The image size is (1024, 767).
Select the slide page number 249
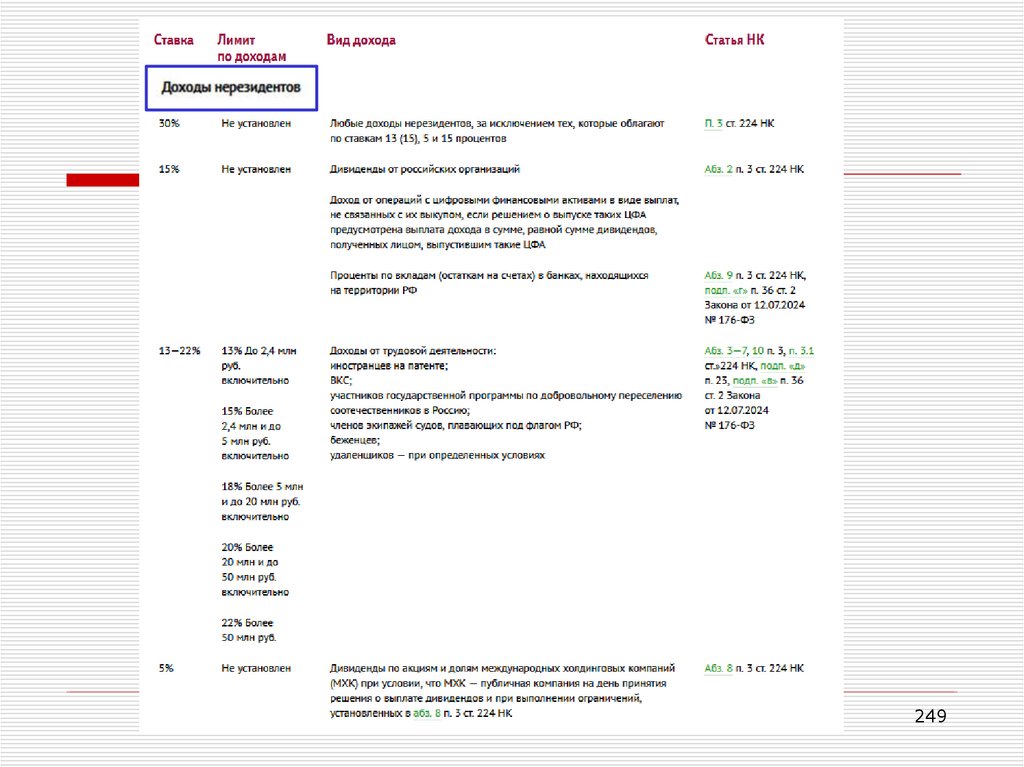(x=931, y=716)
